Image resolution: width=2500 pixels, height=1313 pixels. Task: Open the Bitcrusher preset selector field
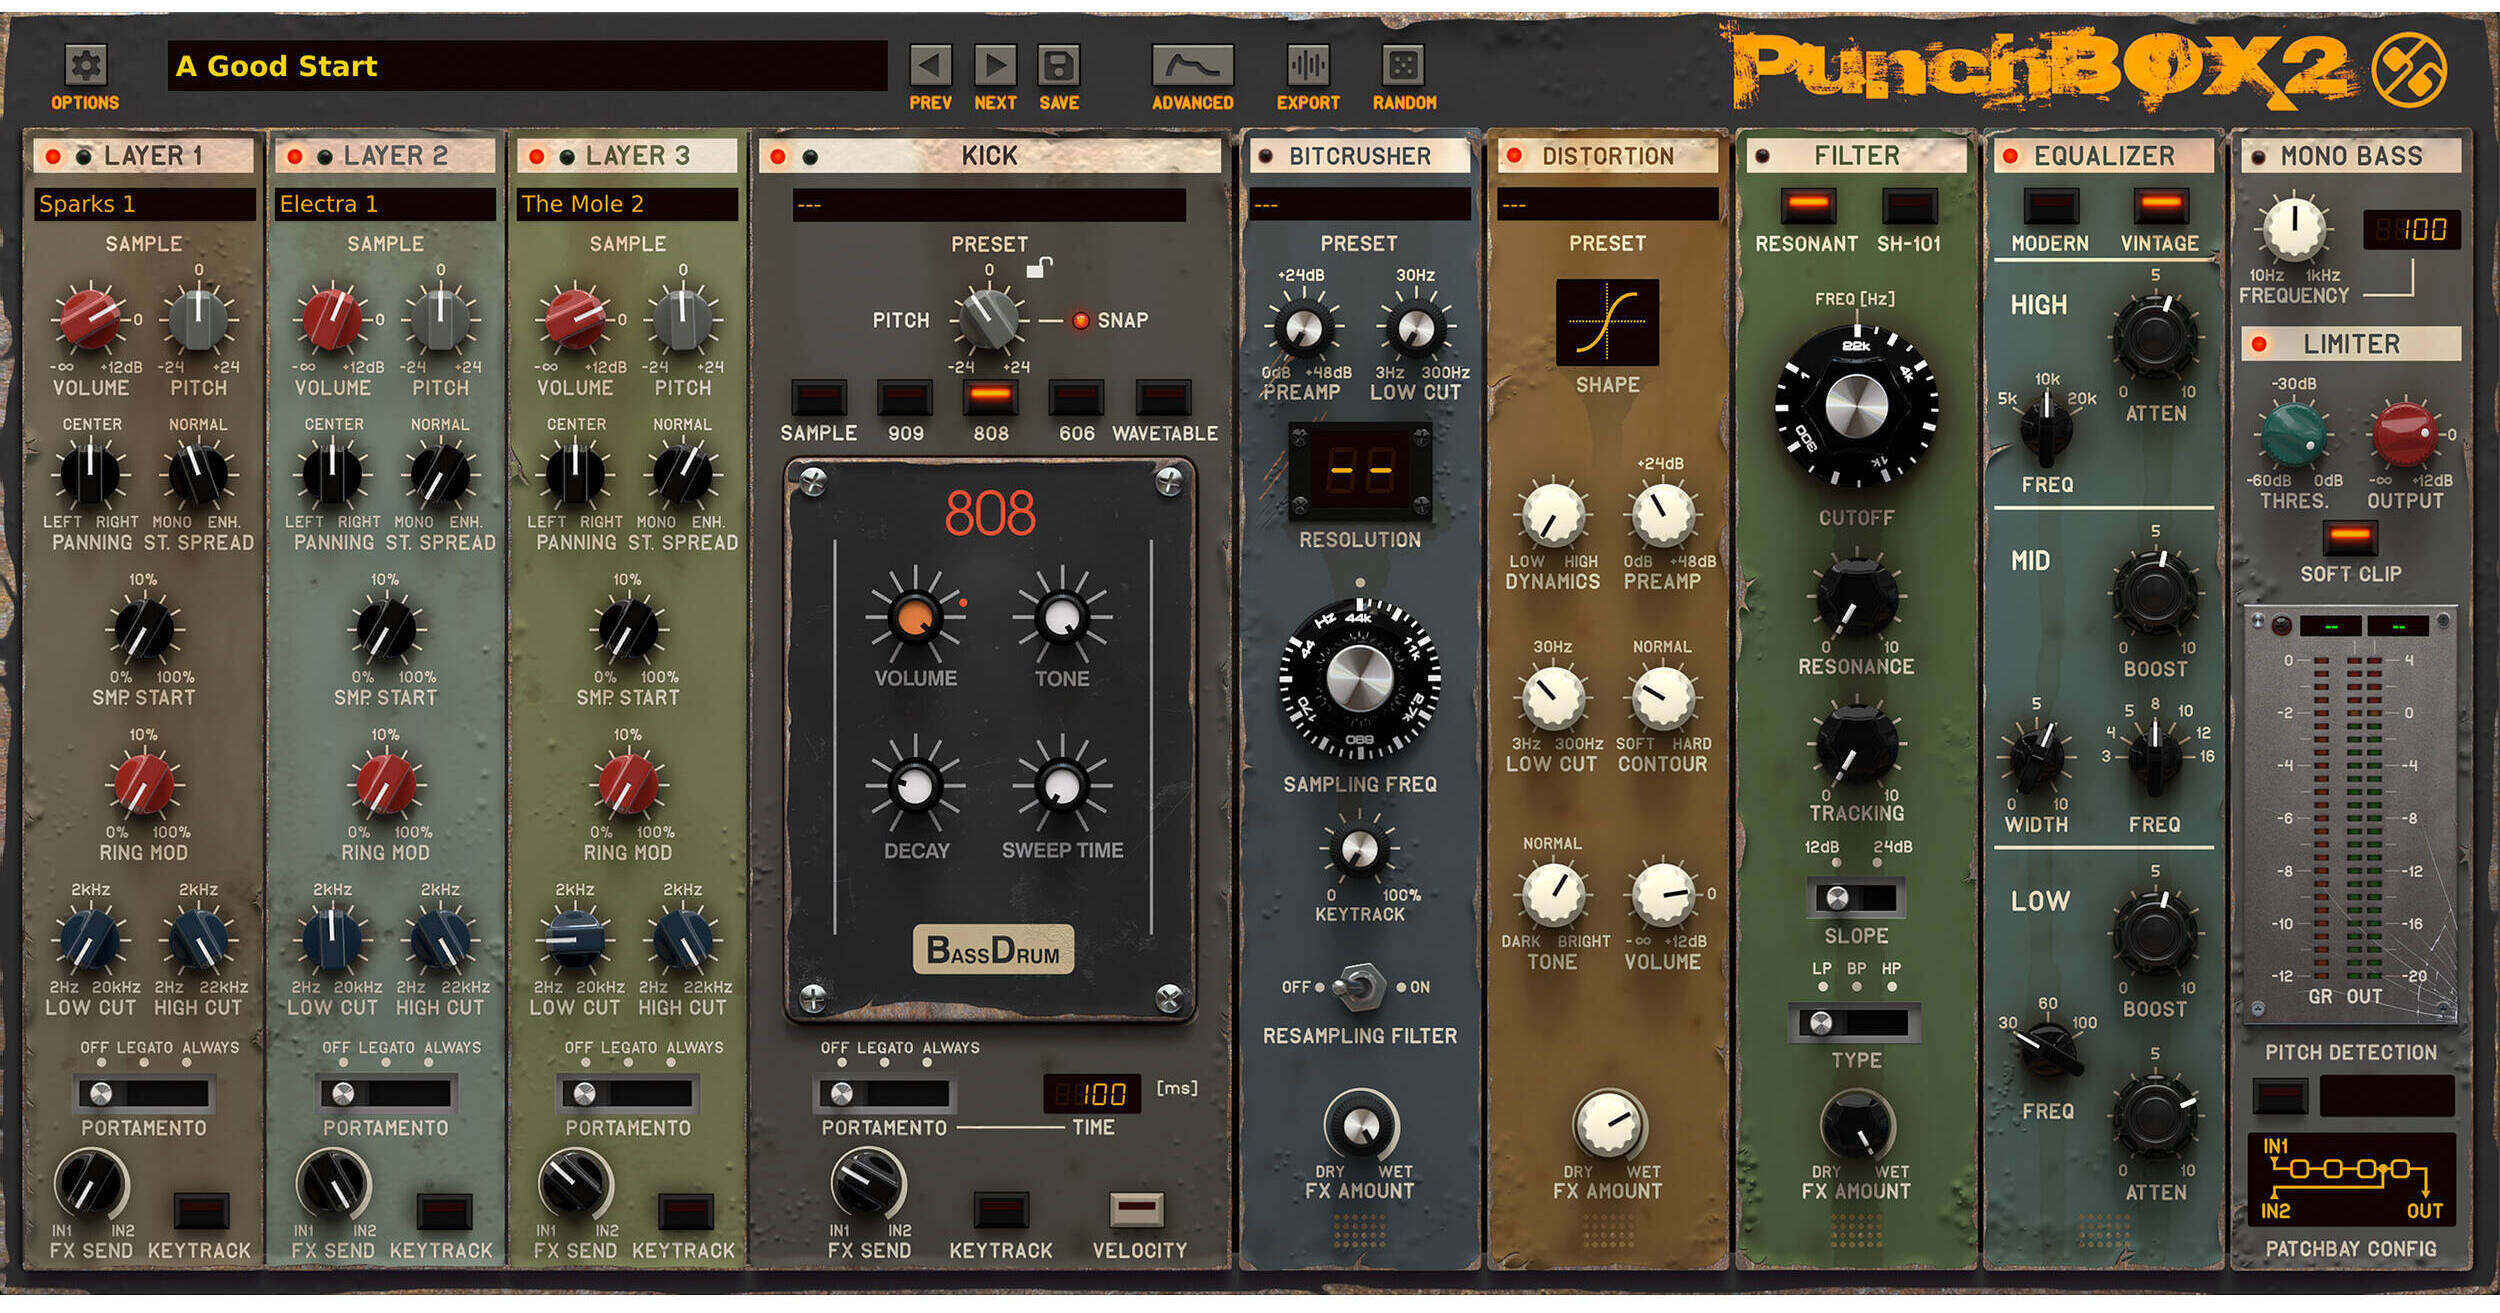coord(1359,204)
